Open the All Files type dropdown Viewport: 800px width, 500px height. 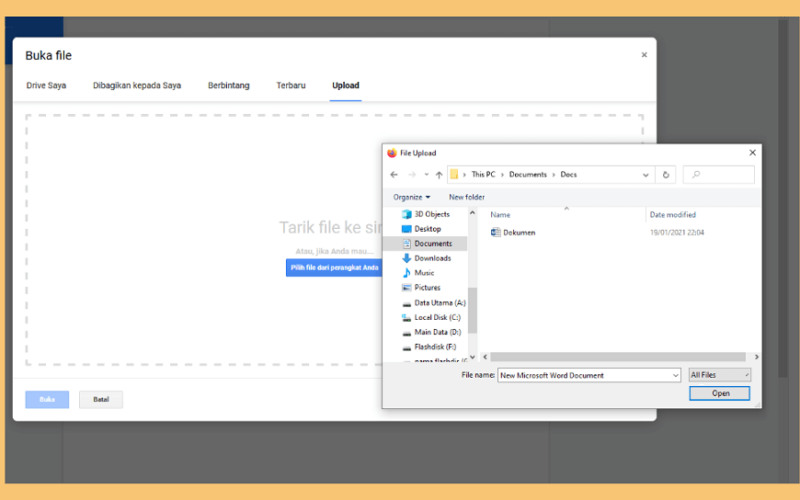coord(719,375)
